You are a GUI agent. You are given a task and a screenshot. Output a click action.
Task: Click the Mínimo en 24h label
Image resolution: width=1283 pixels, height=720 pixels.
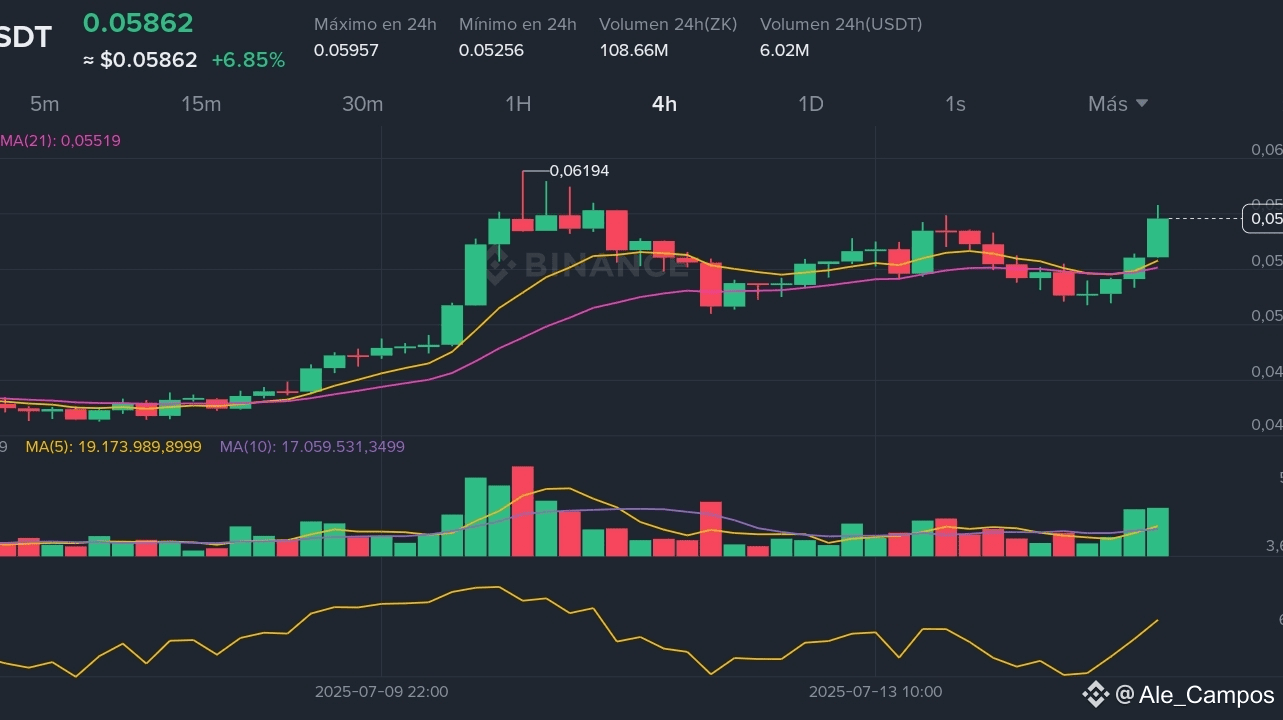click(518, 24)
